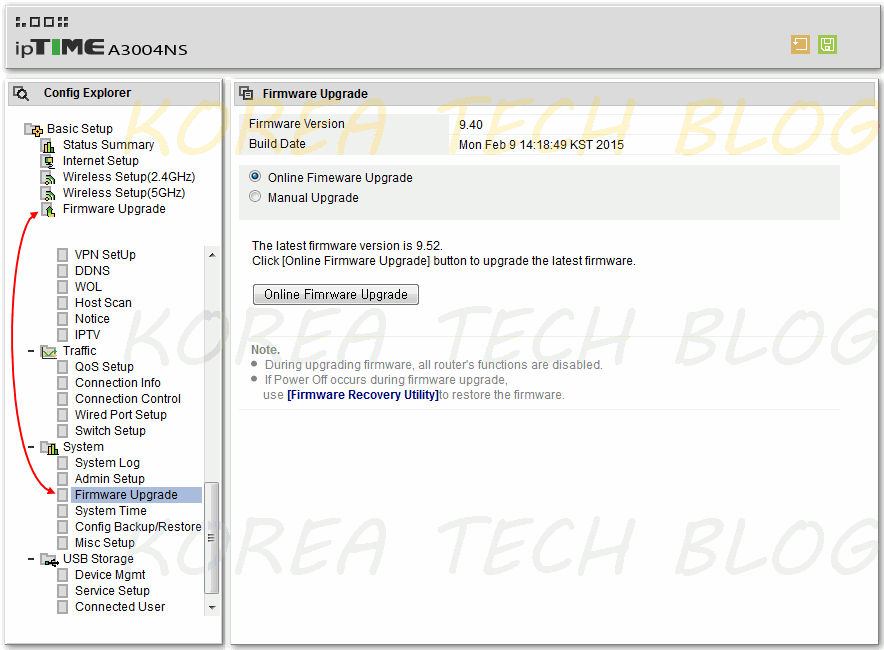Select highlighted Firmware Upgrade under System
Image resolution: width=884 pixels, height=650 pixels.
(x=136, y=495)
